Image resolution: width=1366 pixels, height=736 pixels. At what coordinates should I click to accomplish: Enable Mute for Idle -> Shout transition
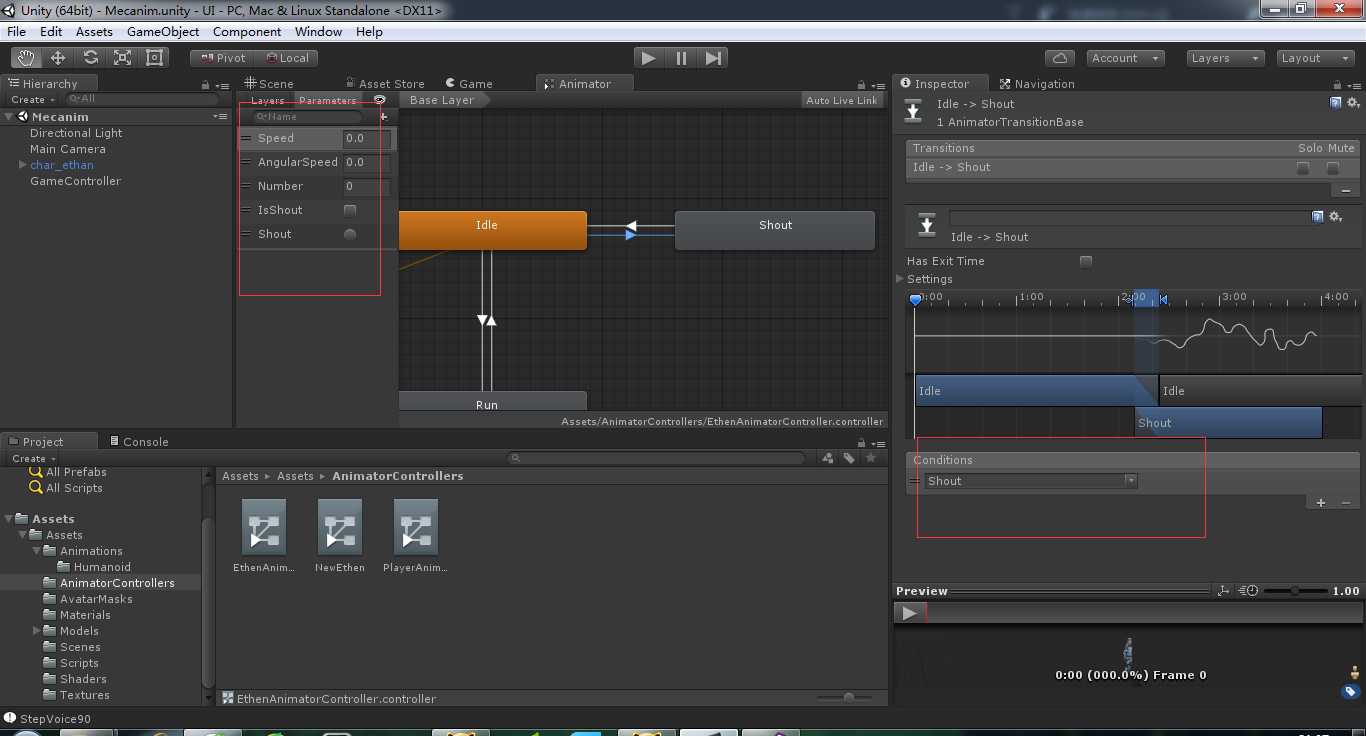(x=1333, y=168)
